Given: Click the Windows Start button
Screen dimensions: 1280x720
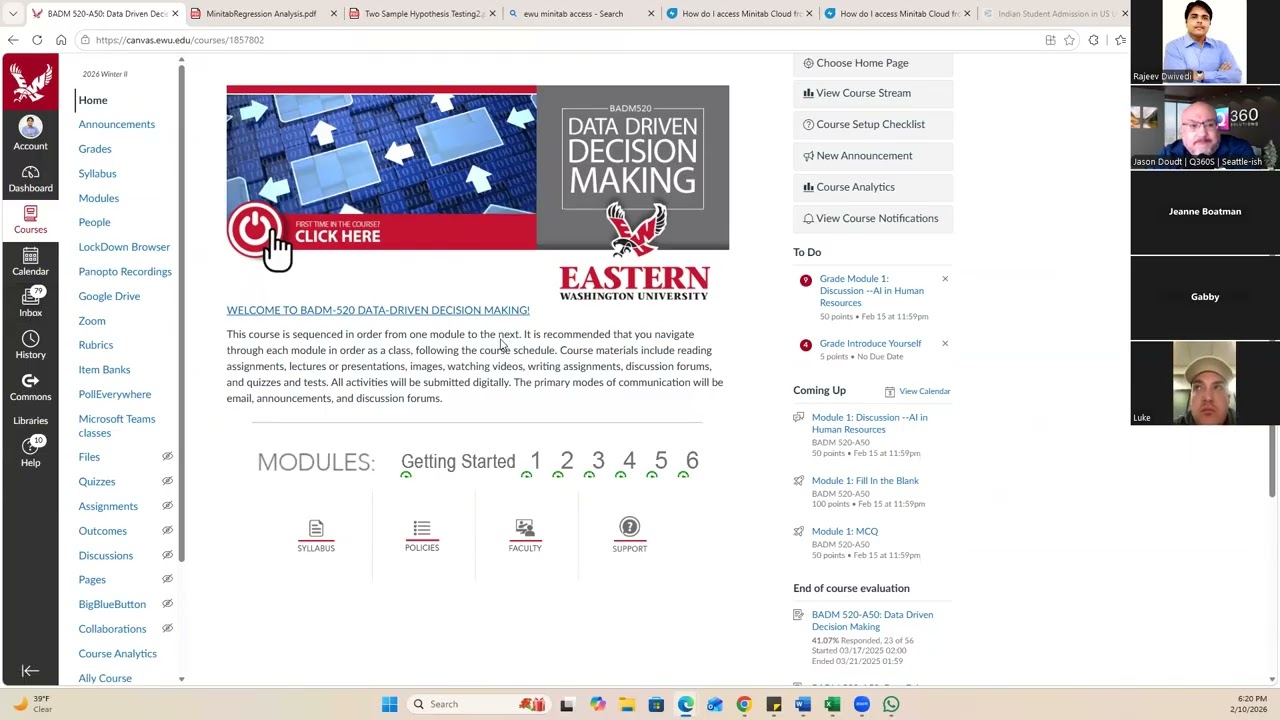Looking at the screenshot, I should point(389,704).
